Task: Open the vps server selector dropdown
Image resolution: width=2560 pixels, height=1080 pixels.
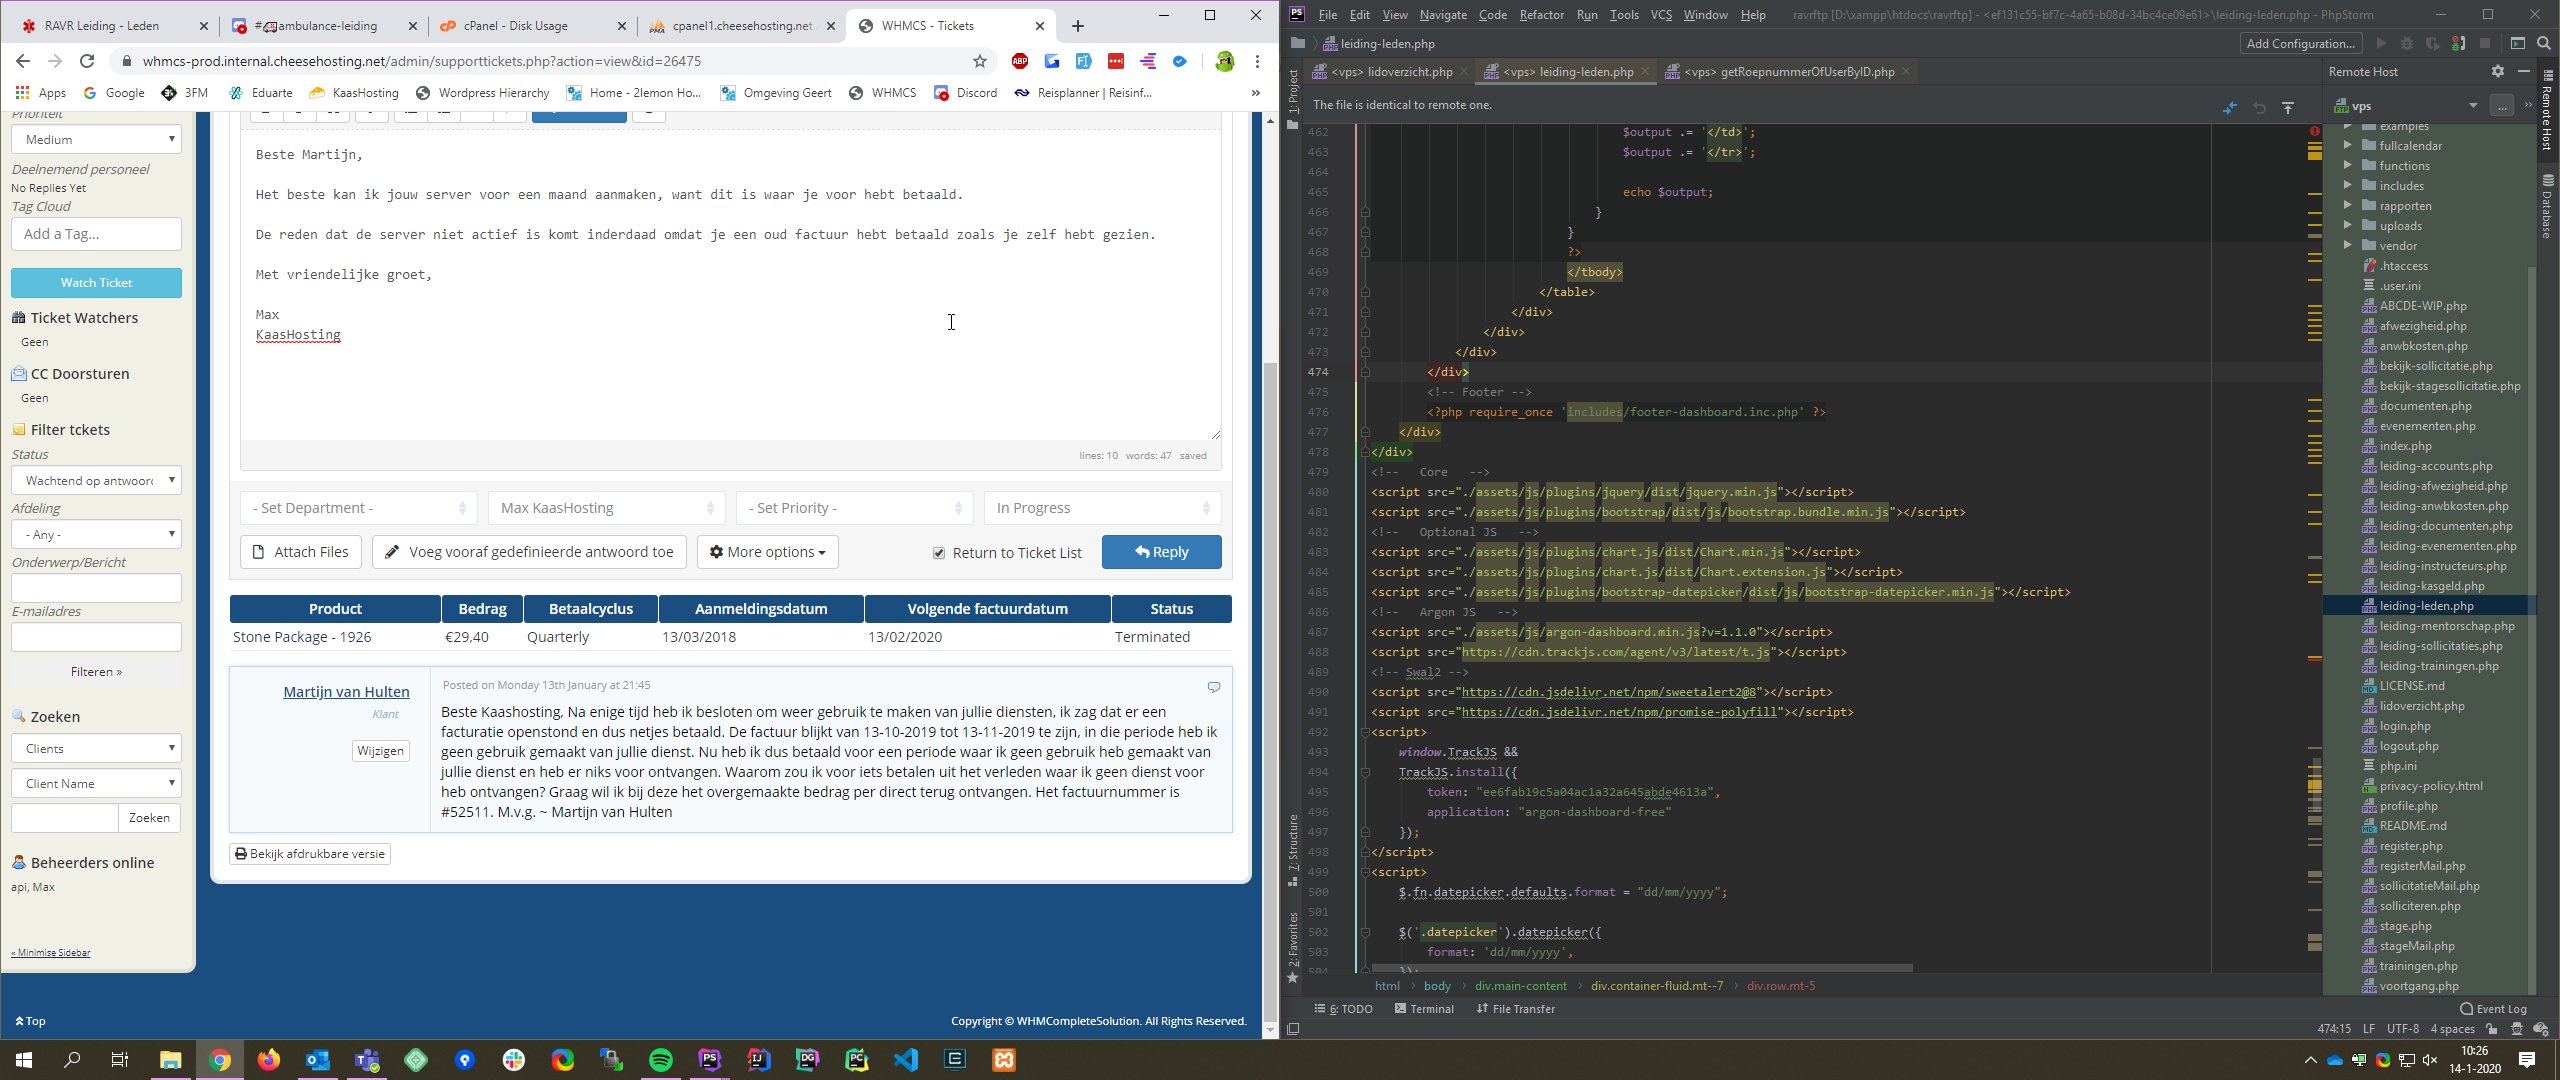Action: pyautogui.click(x=2472, y=106)
